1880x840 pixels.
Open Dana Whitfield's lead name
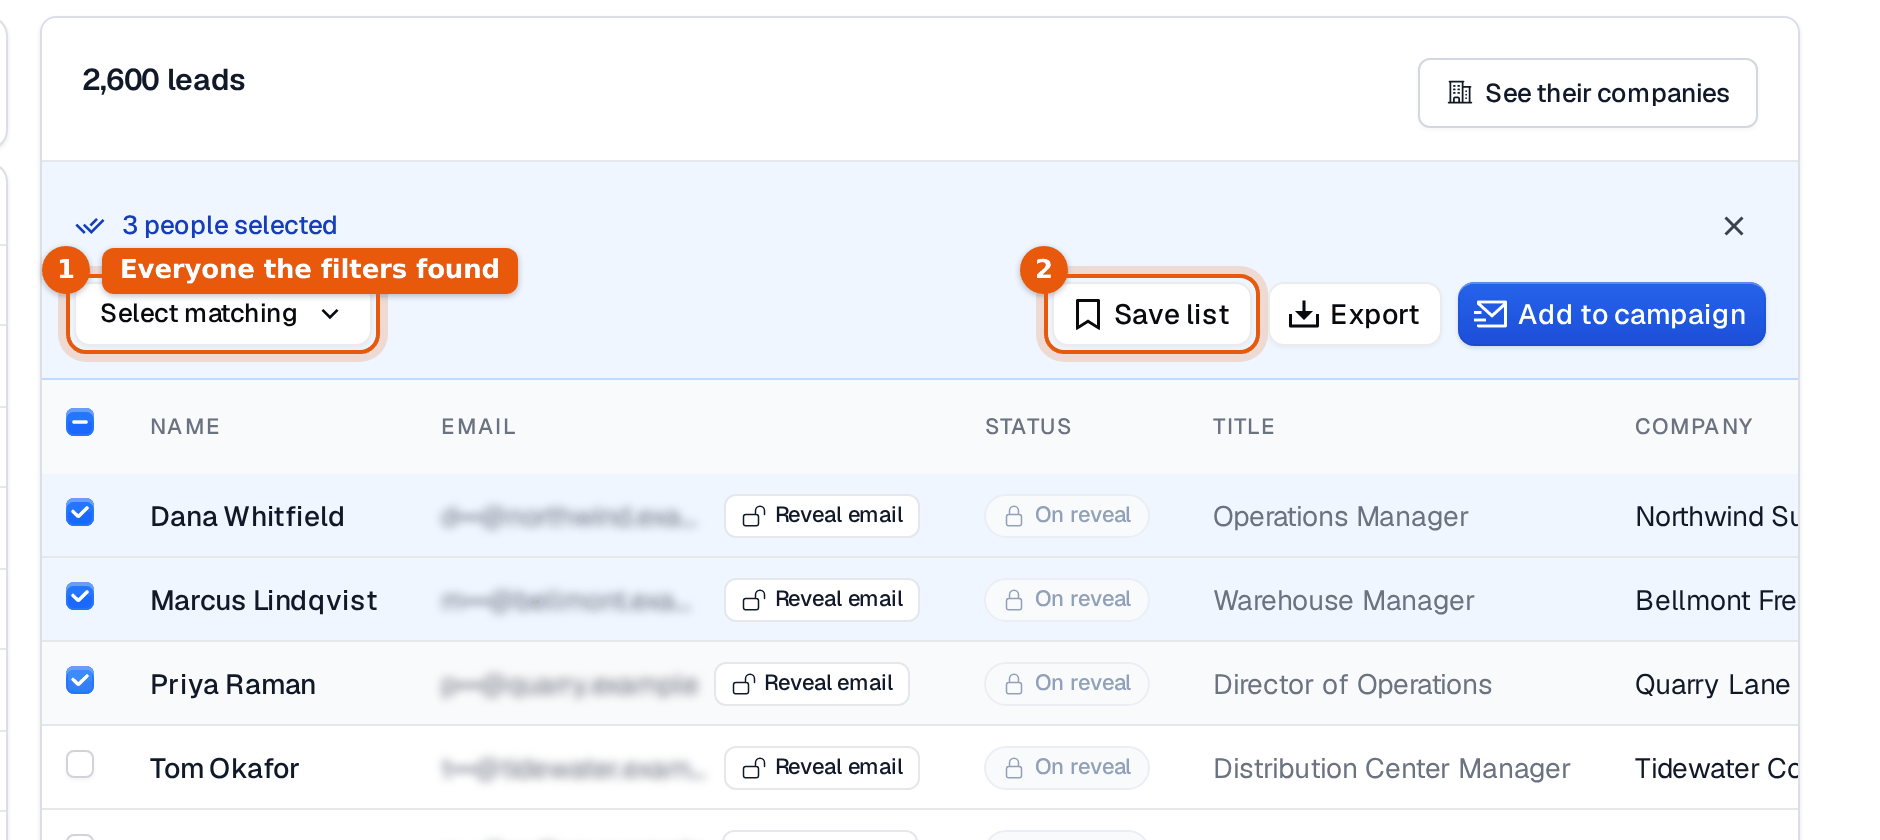click(247, 517)
